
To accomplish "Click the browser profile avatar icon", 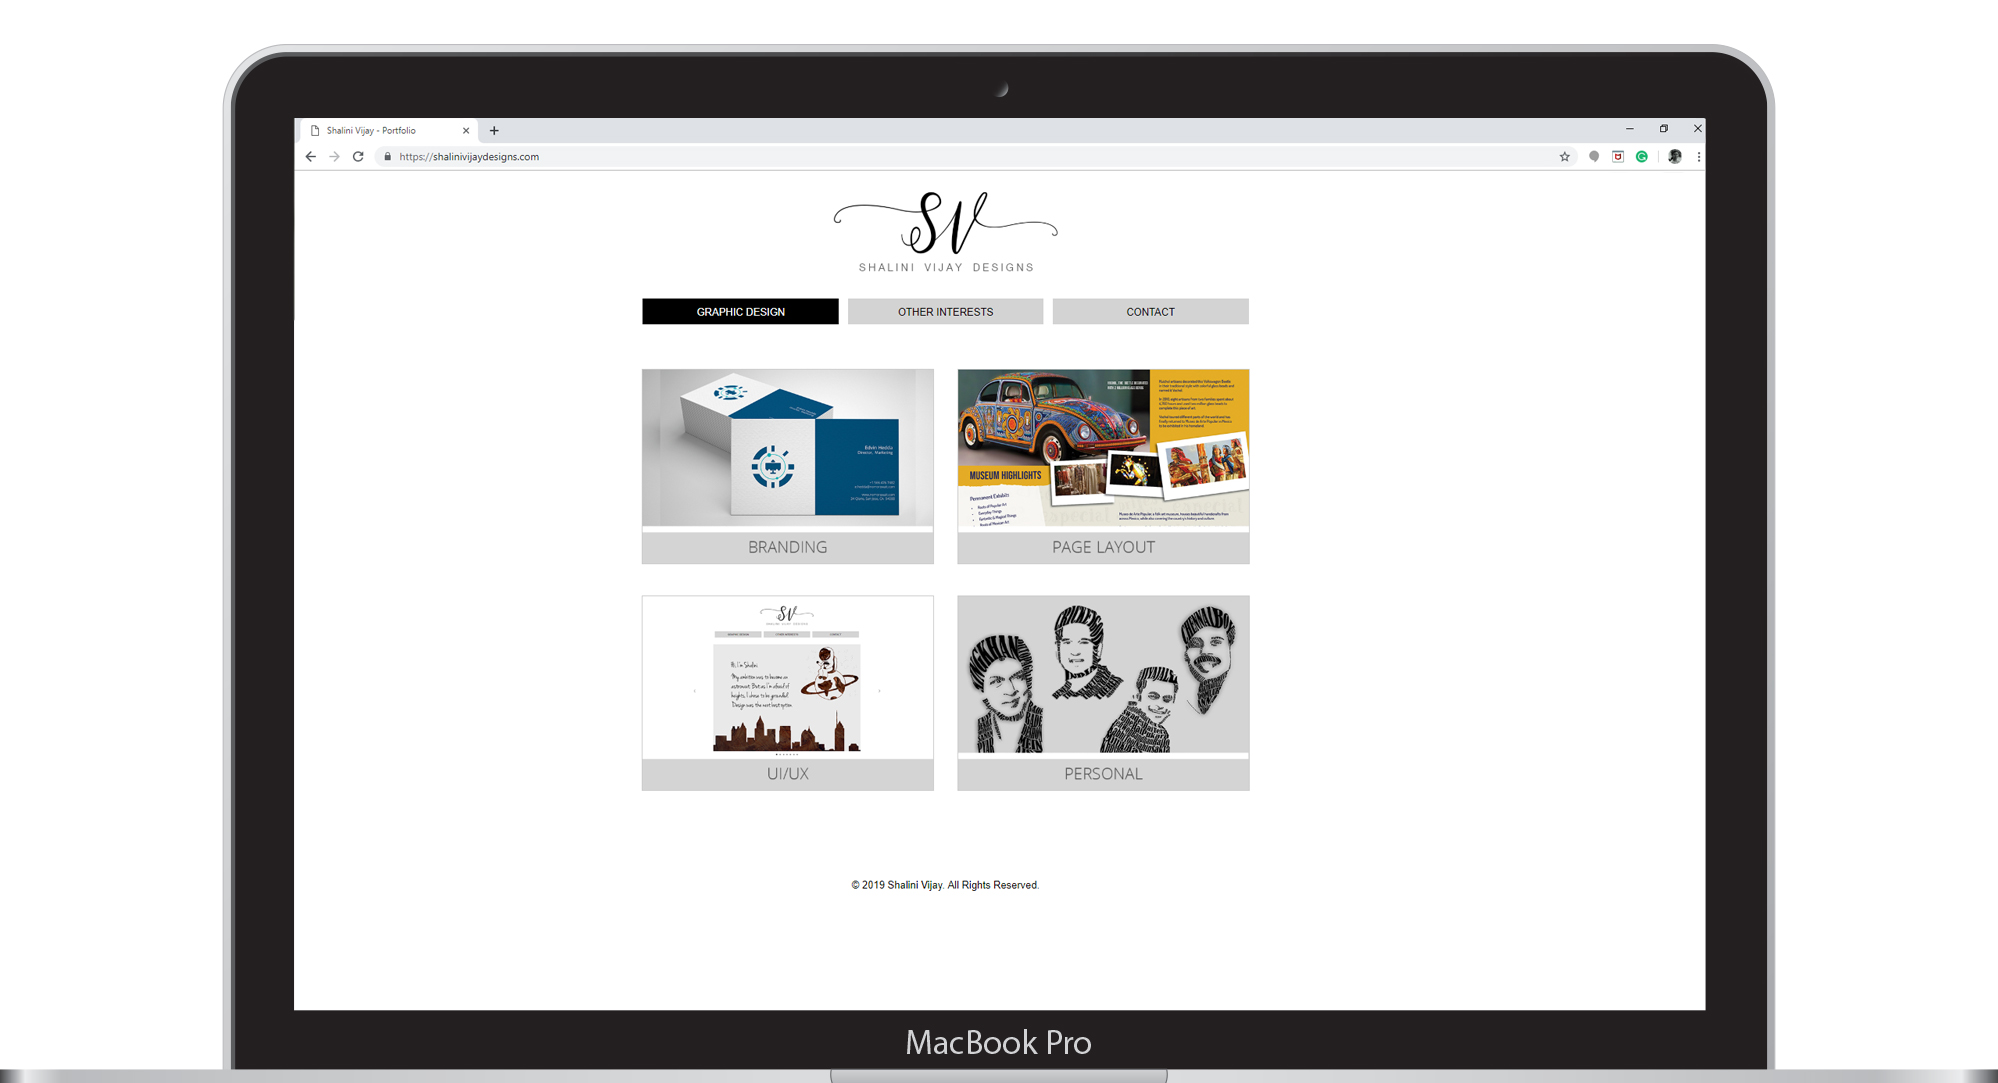I will 1674,157.
